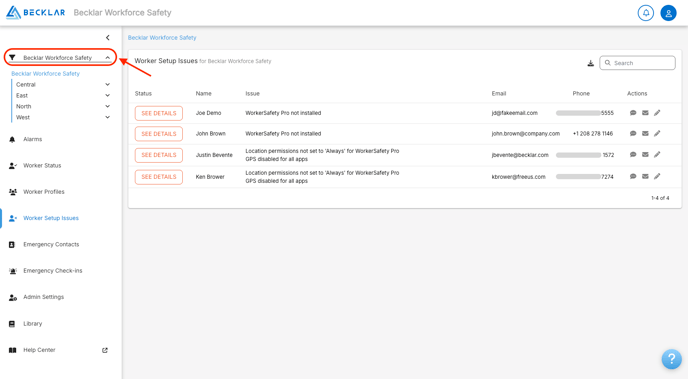Open the Alarms menu item
This screenshot has height=379, width=688.
pos(32,139)
